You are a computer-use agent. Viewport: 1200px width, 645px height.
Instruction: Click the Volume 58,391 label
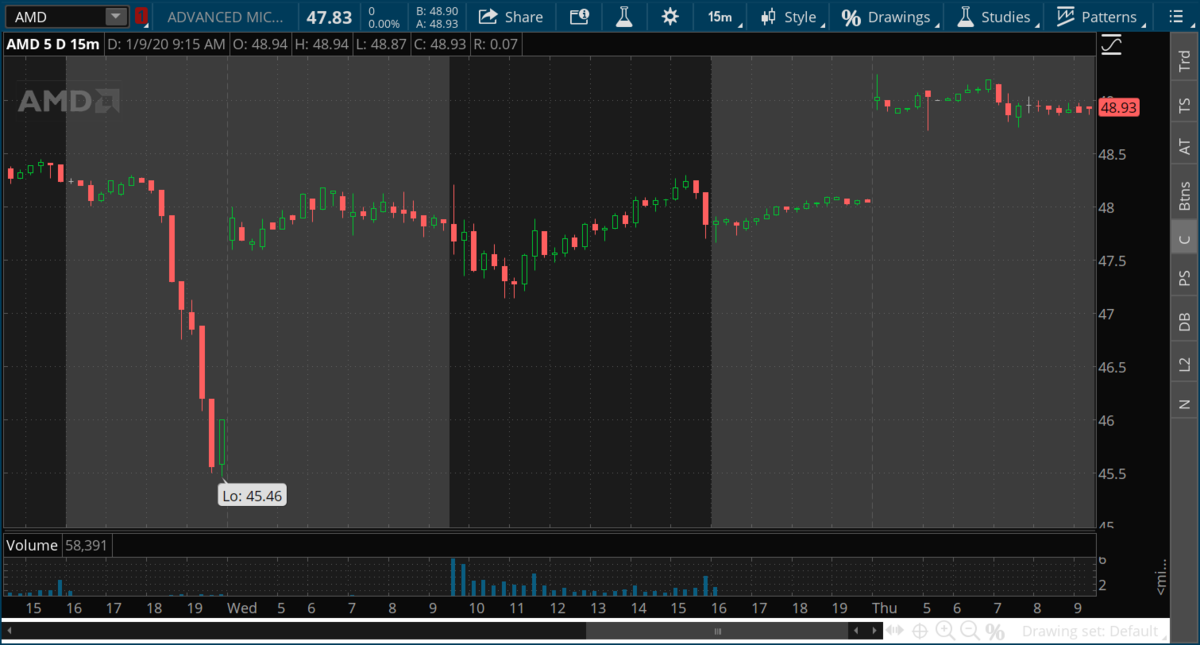[x=59, y=545]
